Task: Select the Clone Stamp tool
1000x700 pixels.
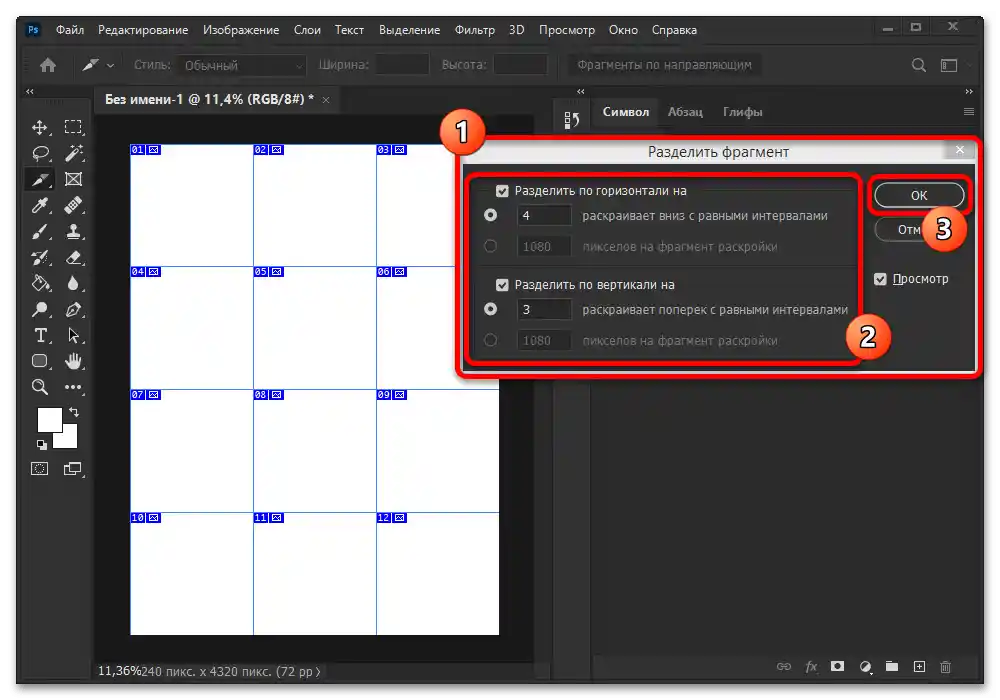Action: [x=73, y=231]
